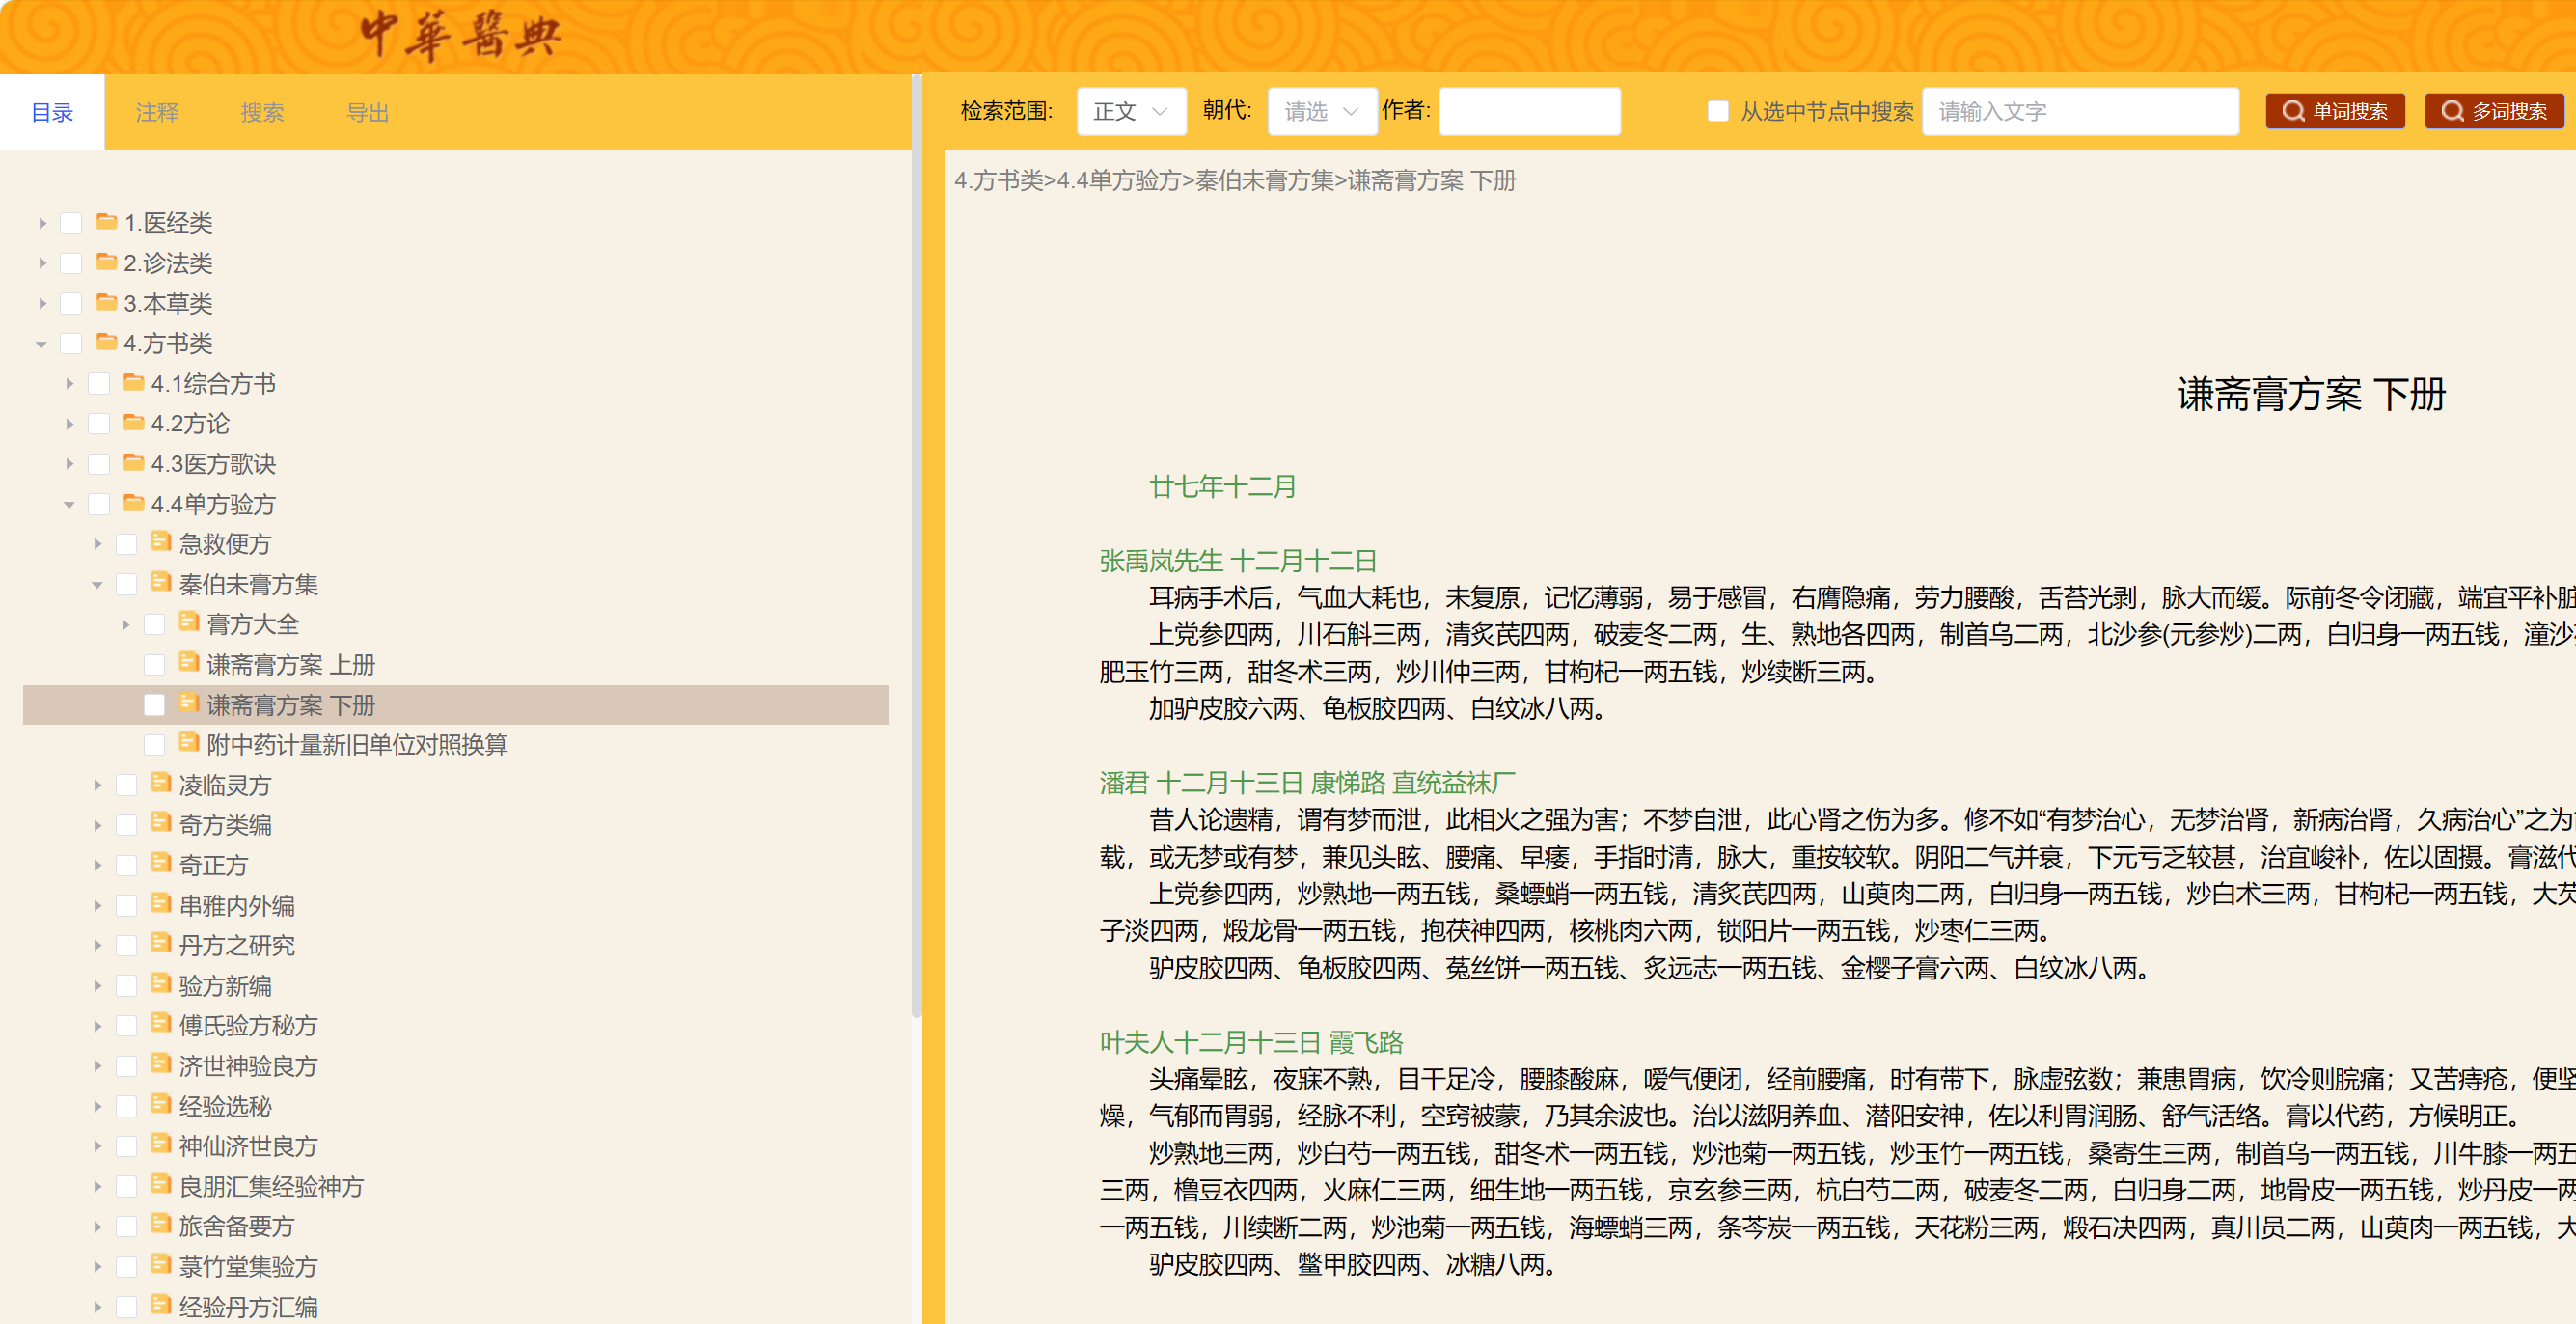This screenshot has height=1324, width=2576.
Task: Expand the 4.1综合方书 tree node
Action: (x=69, y=384)
